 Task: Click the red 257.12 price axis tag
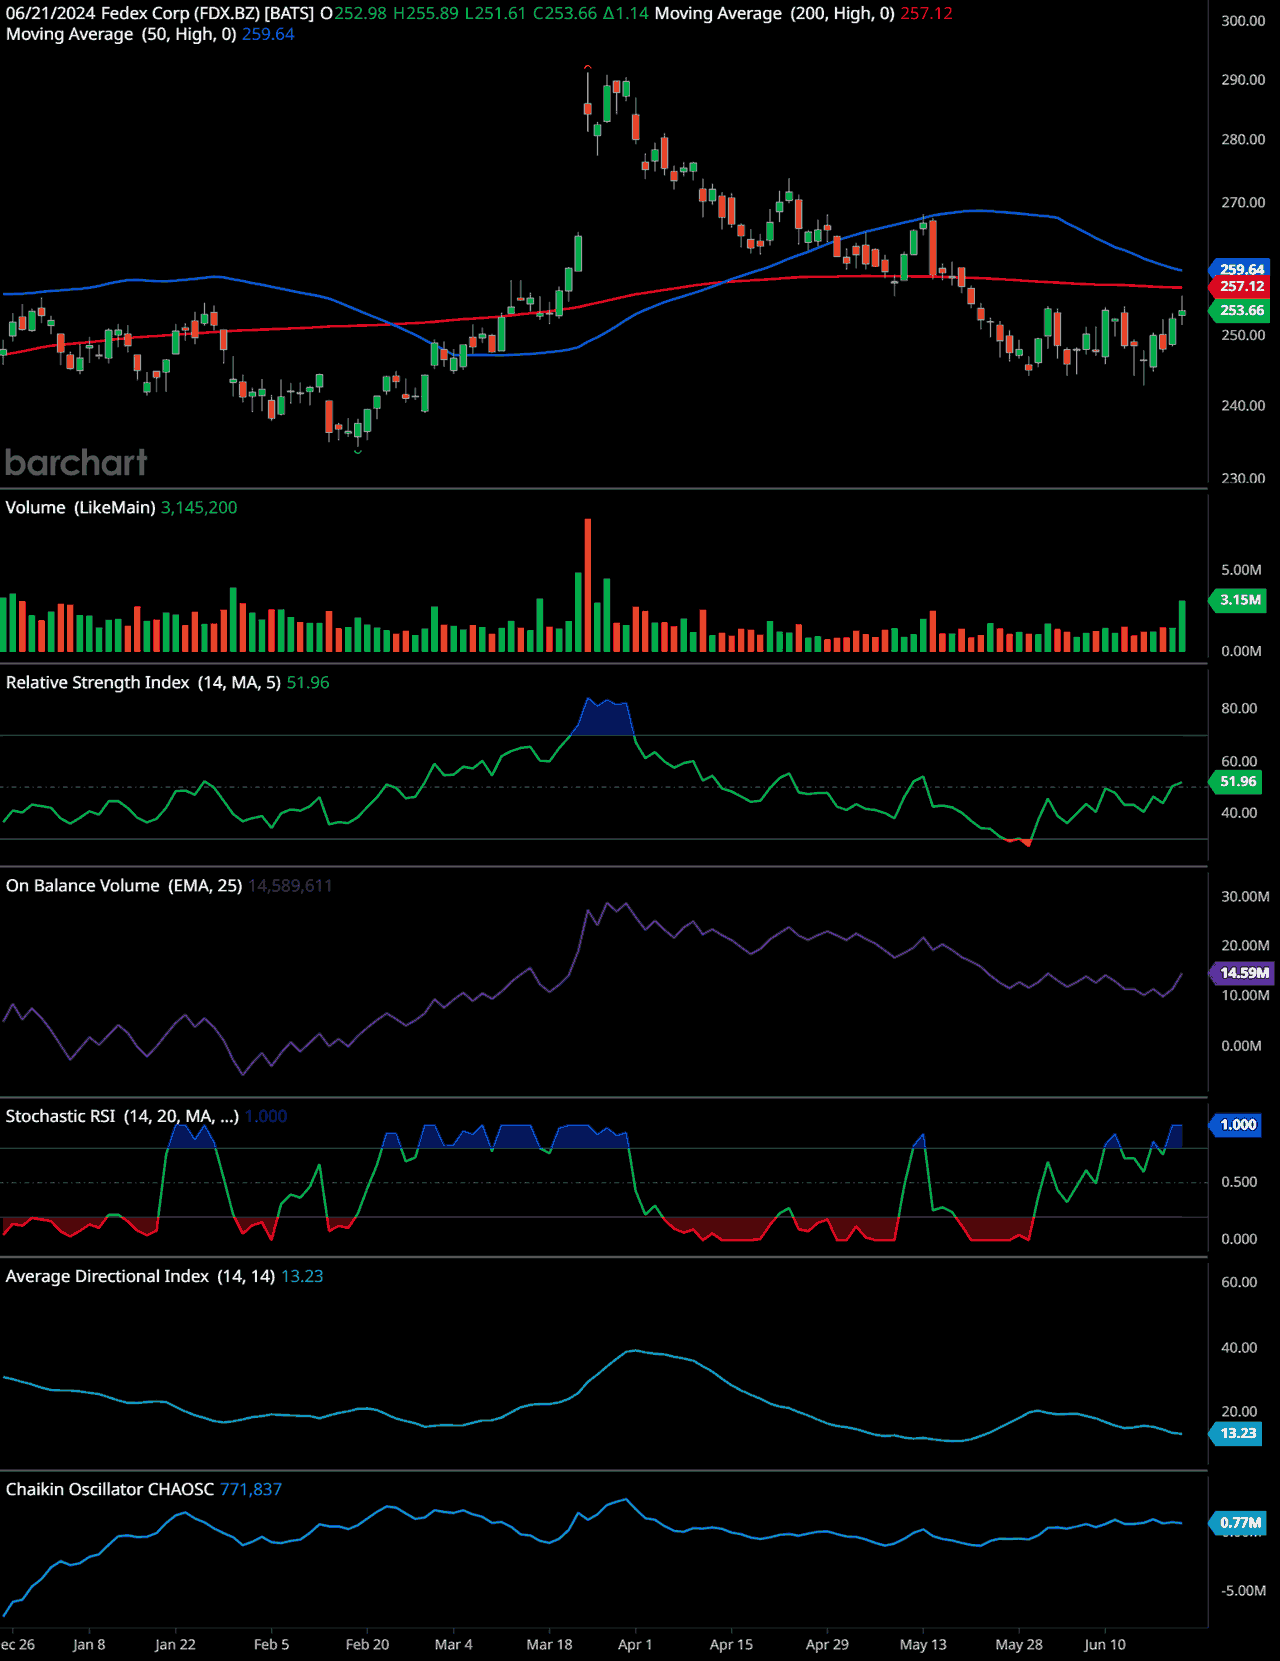click(x=1241, y=287)
